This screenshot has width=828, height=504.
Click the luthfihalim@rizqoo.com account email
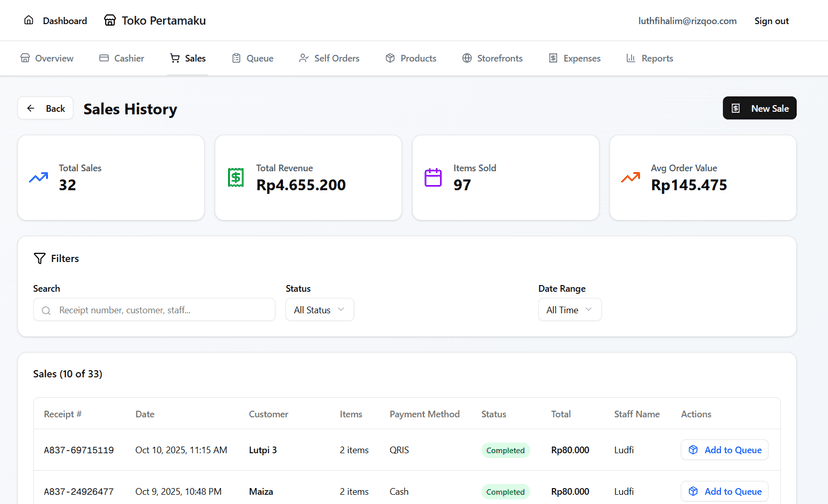click(687, 21)
